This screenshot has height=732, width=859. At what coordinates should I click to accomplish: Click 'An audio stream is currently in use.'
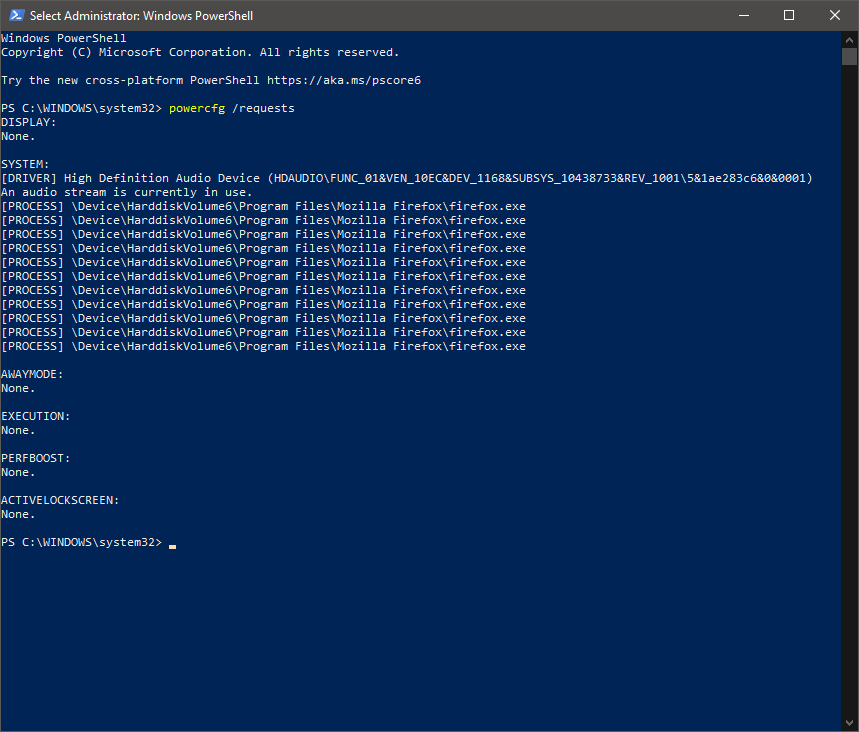pos(127,192)
